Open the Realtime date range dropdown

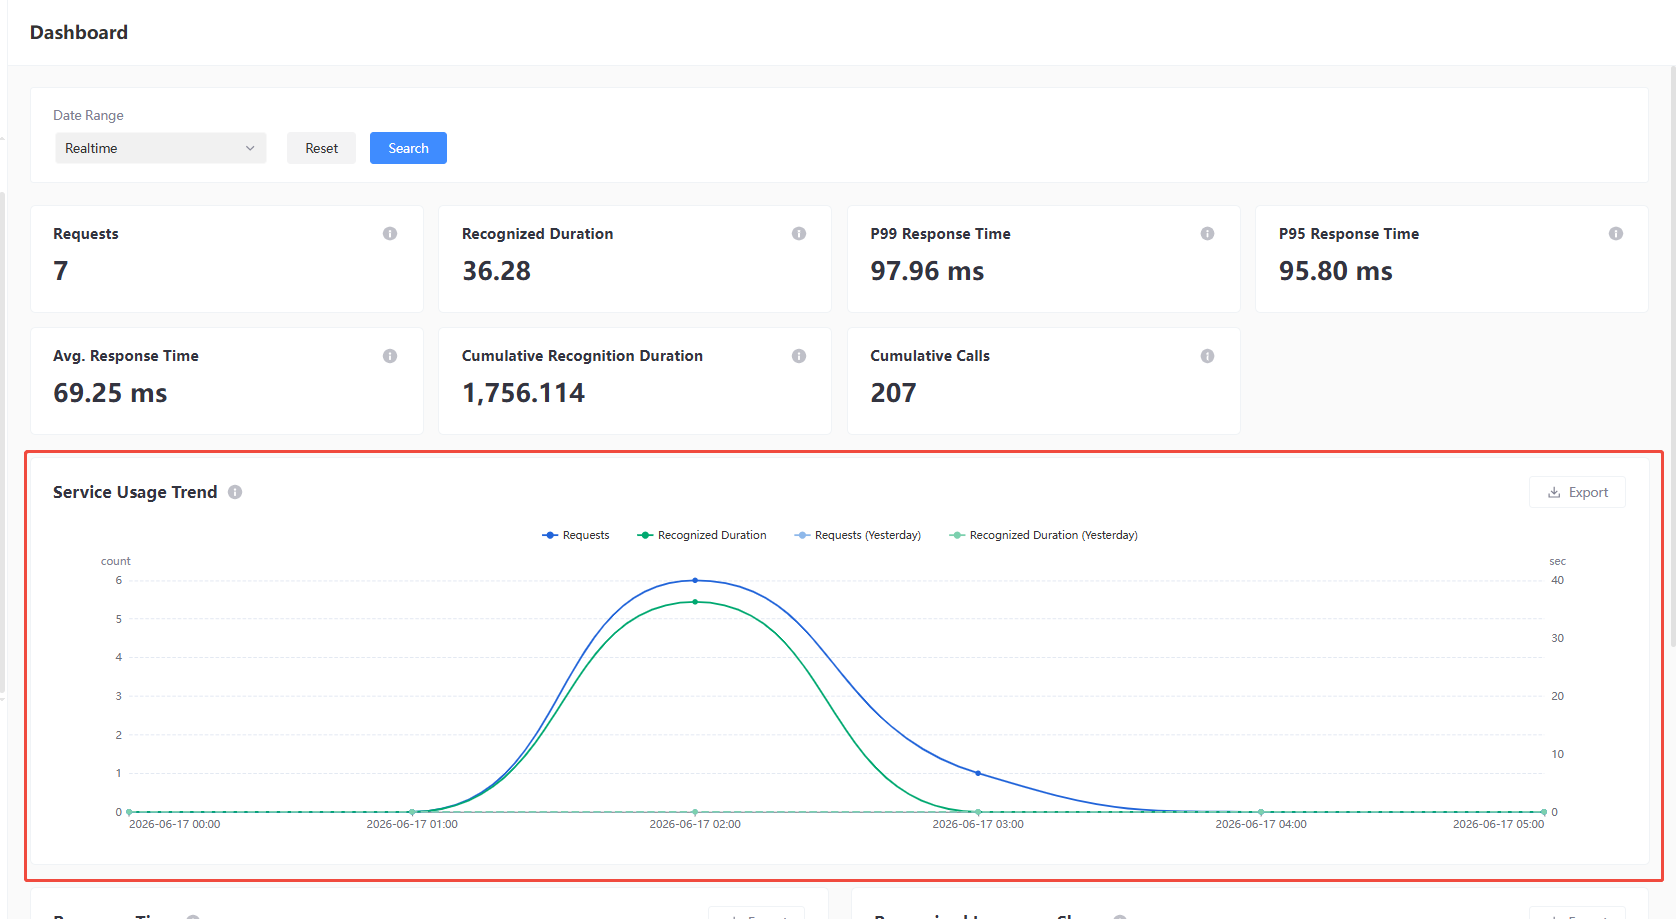(x=160, y=148)
